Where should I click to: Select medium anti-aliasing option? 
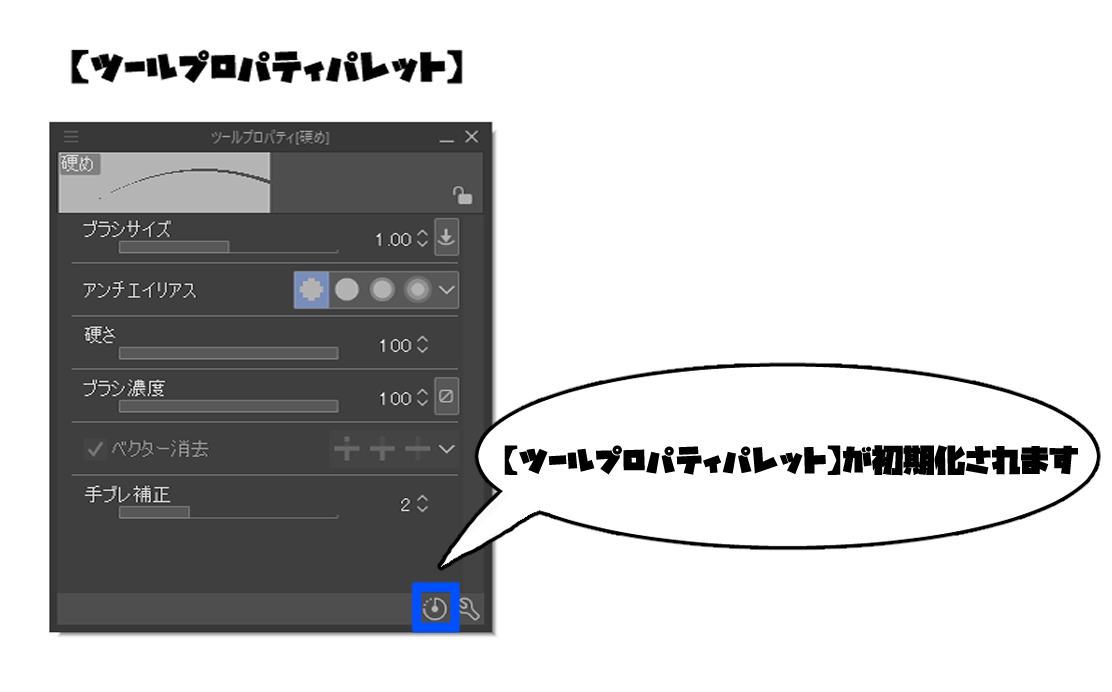pos(382,289)
